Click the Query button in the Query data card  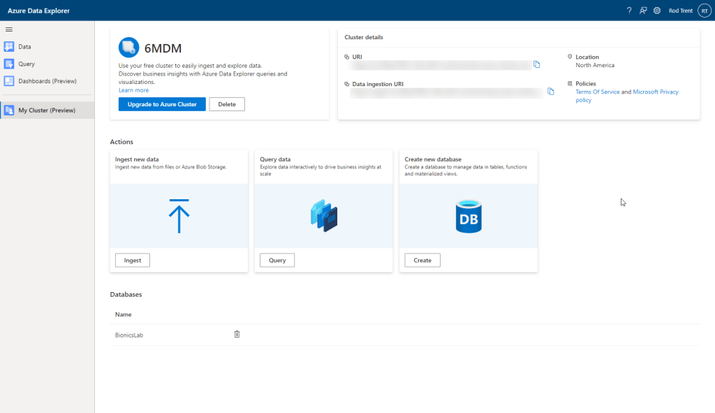point(277,260)
